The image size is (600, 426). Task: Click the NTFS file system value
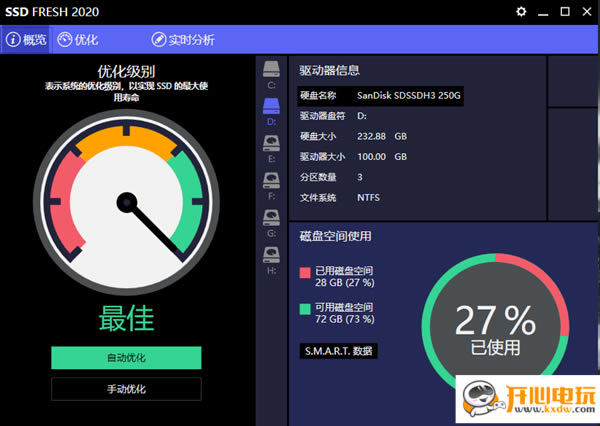tap(368, 197)
